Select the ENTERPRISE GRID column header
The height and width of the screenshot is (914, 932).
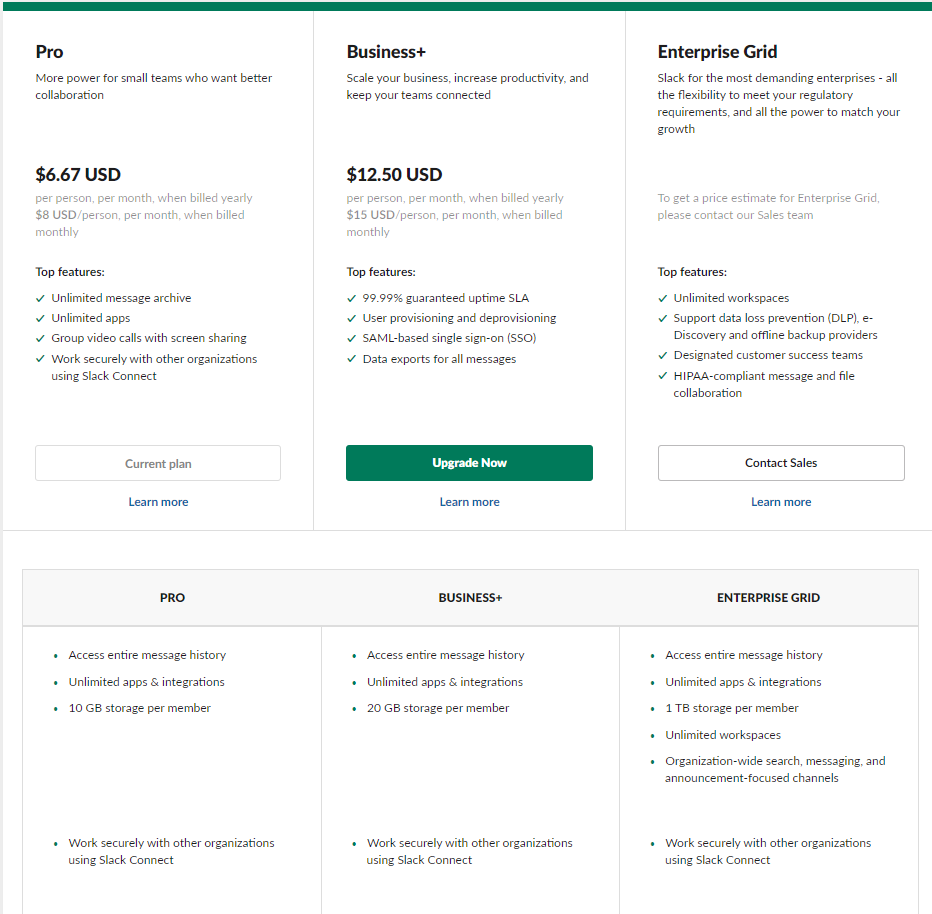pos(768,598)
